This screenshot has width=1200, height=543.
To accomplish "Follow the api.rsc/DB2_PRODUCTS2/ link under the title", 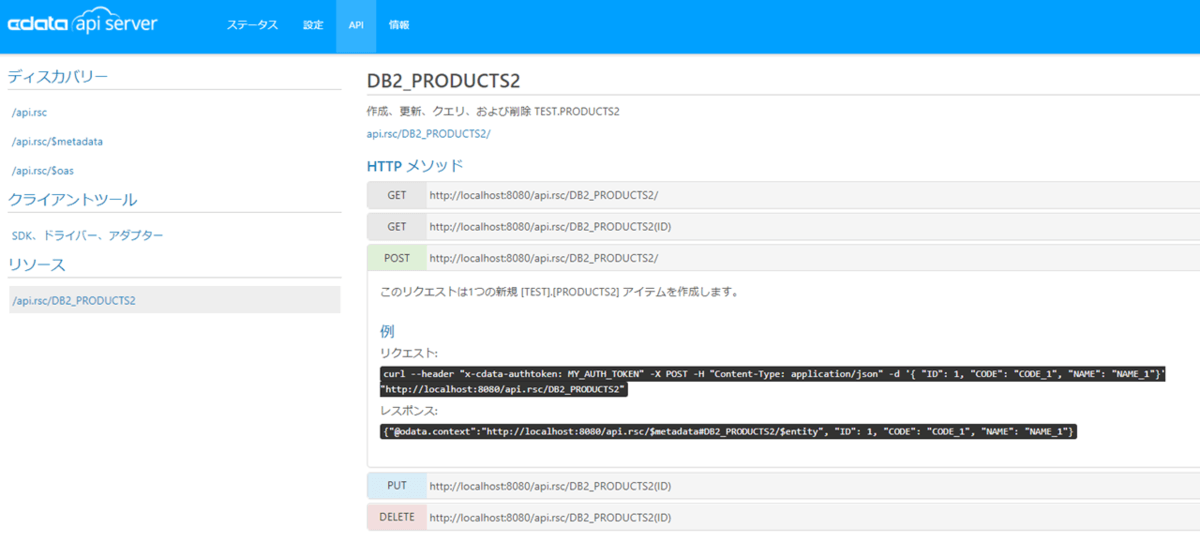I will point(428,133).
